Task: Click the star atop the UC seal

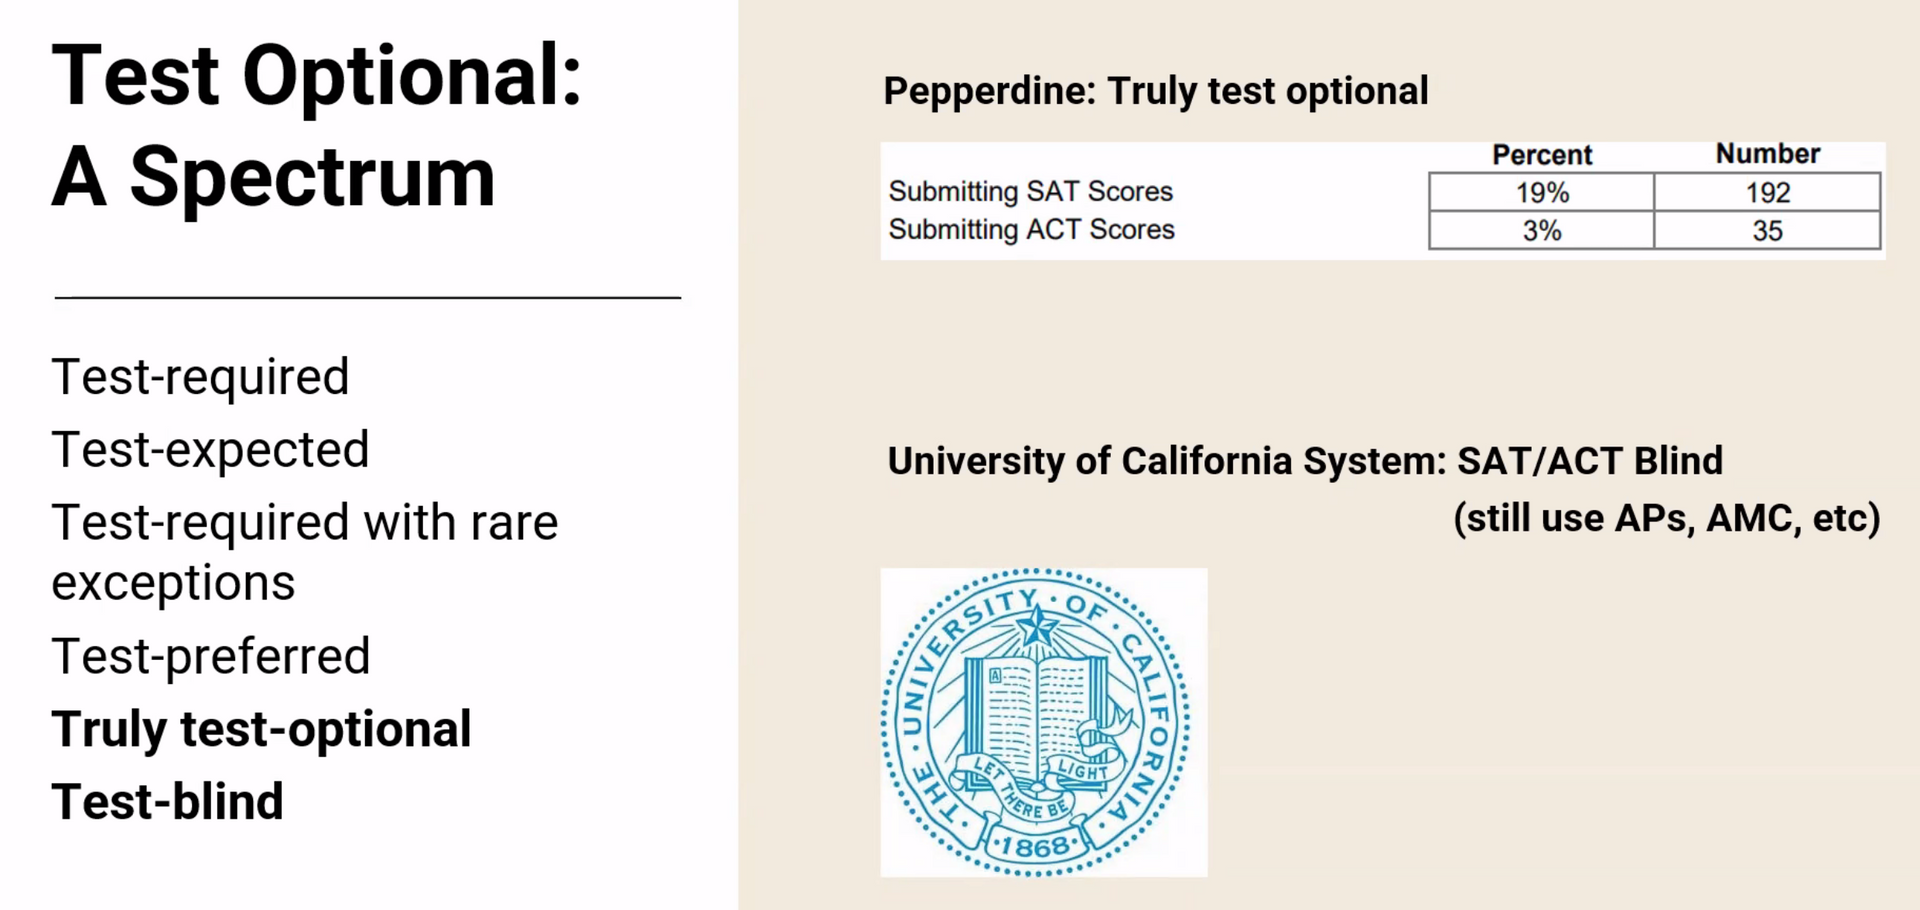Action: (x=1036, y=627)
